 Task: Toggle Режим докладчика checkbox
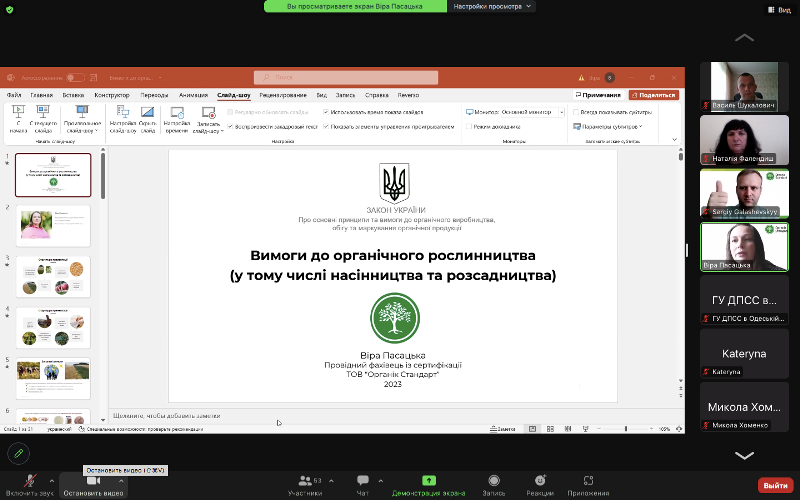(469, 127)
